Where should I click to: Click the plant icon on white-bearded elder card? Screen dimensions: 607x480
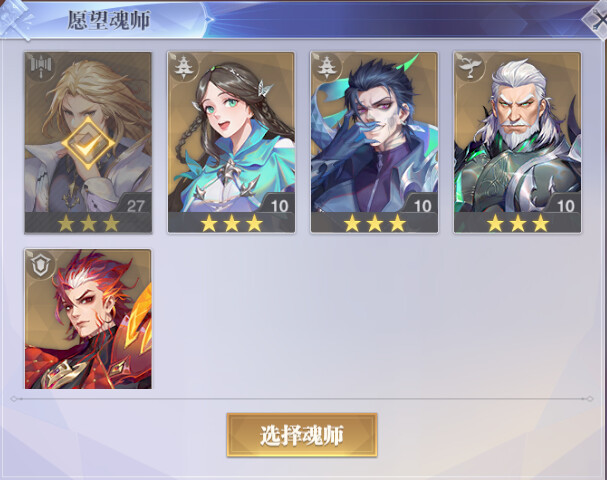click(471, 67)
